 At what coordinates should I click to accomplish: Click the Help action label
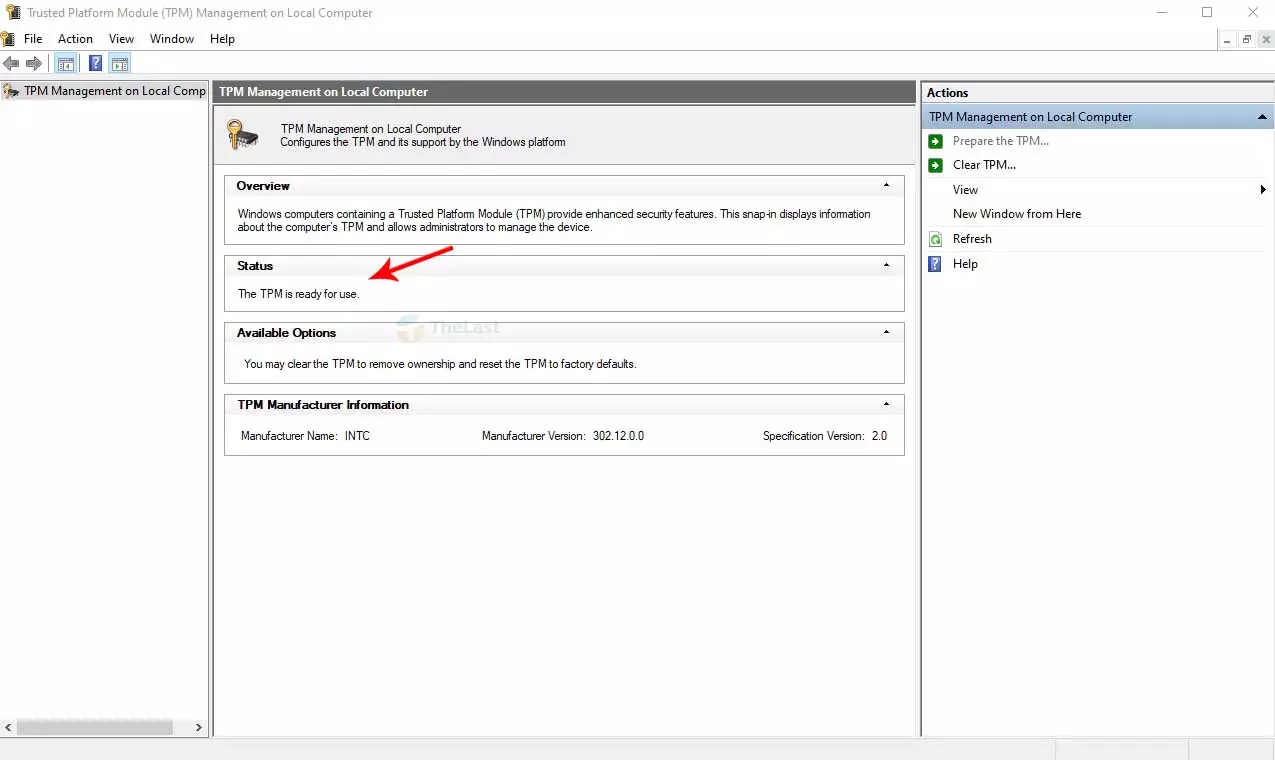click(x=965, y=264)
